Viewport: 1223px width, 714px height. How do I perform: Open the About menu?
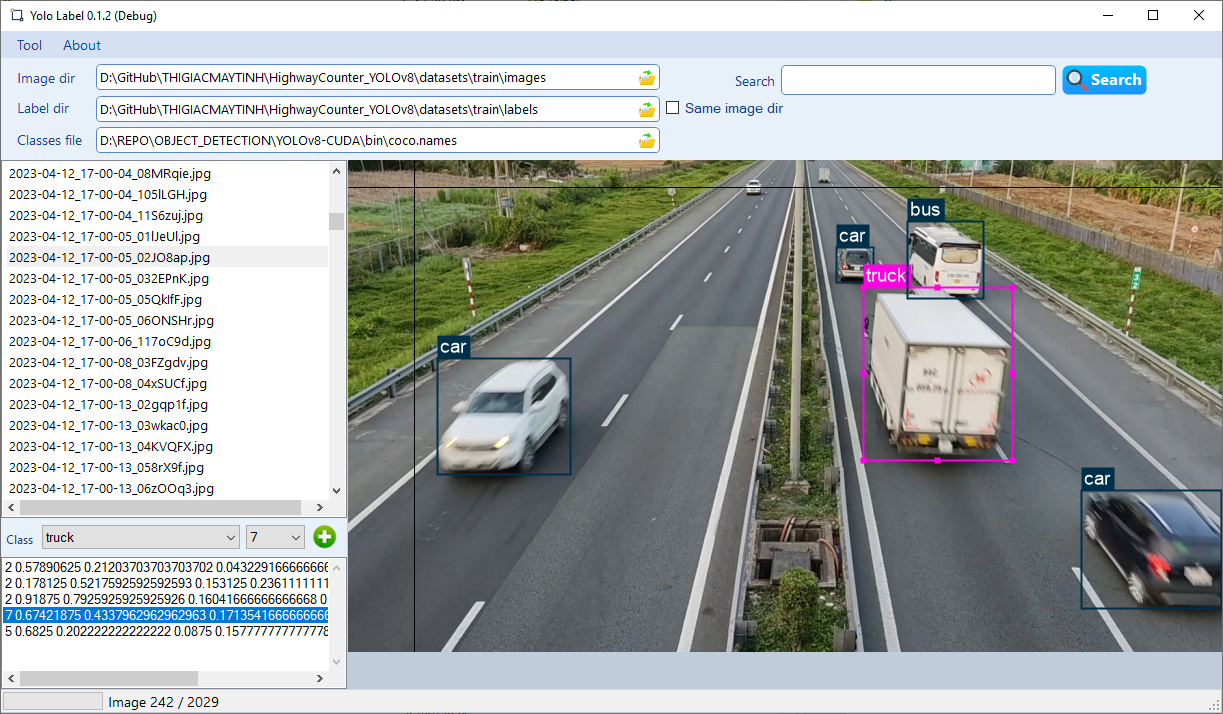click(81, 45)
